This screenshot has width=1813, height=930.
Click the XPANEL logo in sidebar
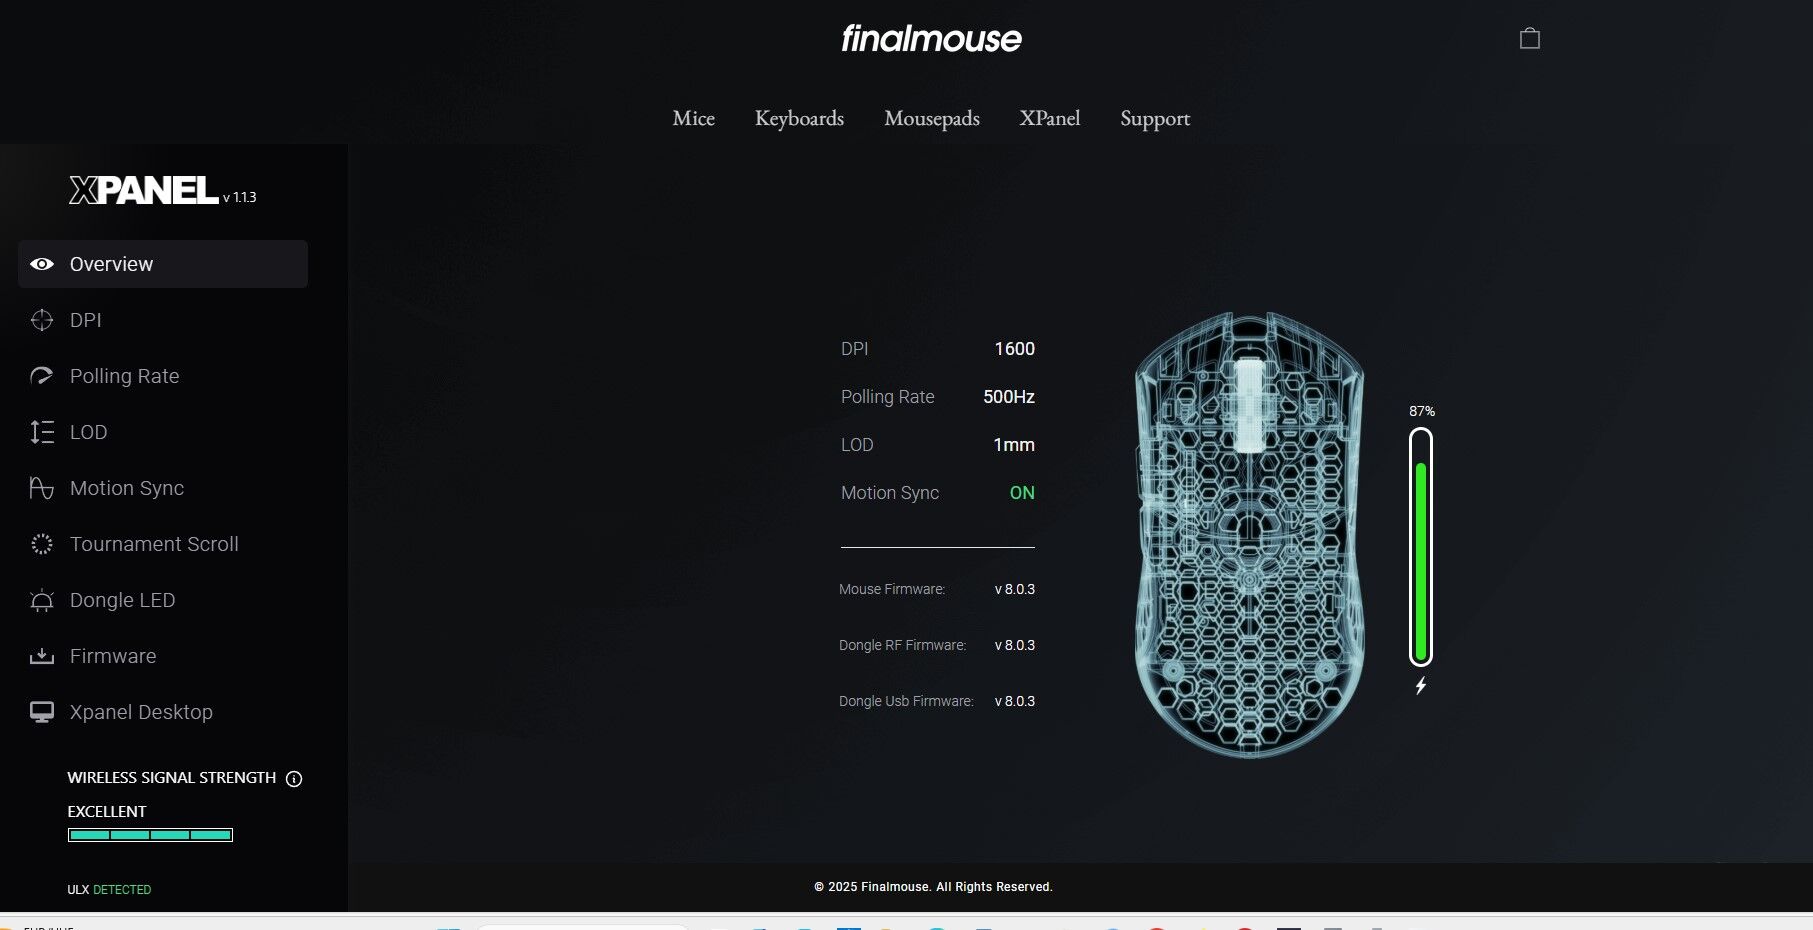pyautogui.click(x=144, y=190)
